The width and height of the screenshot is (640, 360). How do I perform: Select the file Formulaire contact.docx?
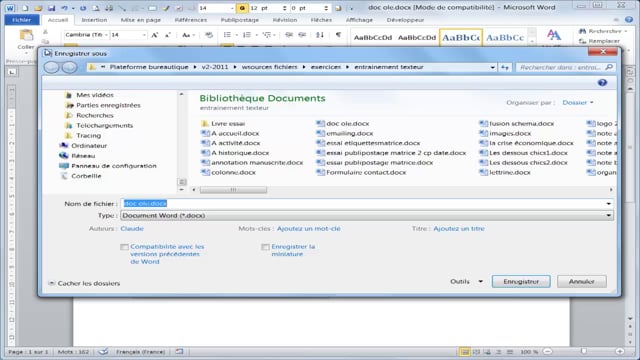coord(362,173)
